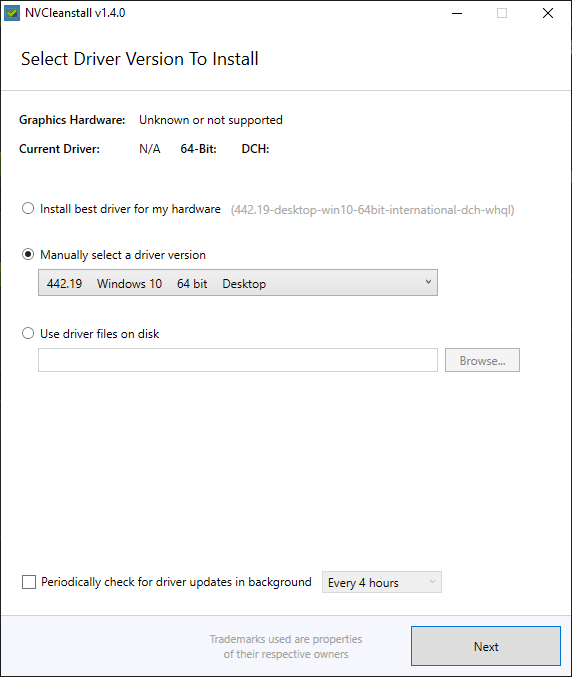The image size is (572, 677).
Task: Click the Browse... button
Action: 482,360
